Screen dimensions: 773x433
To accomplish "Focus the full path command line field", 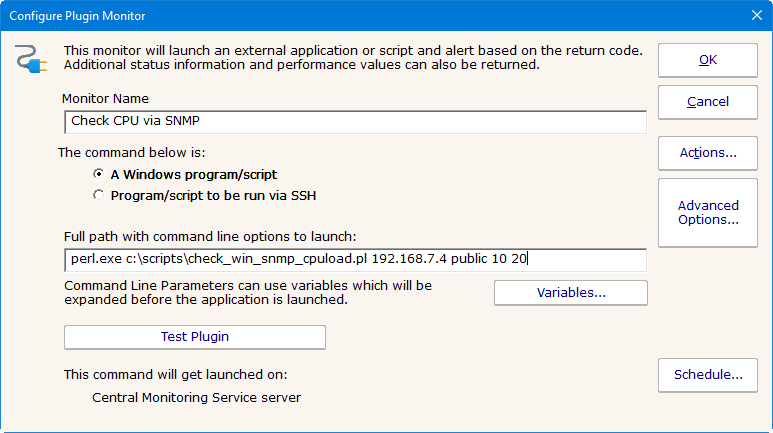I will point(353,259).
